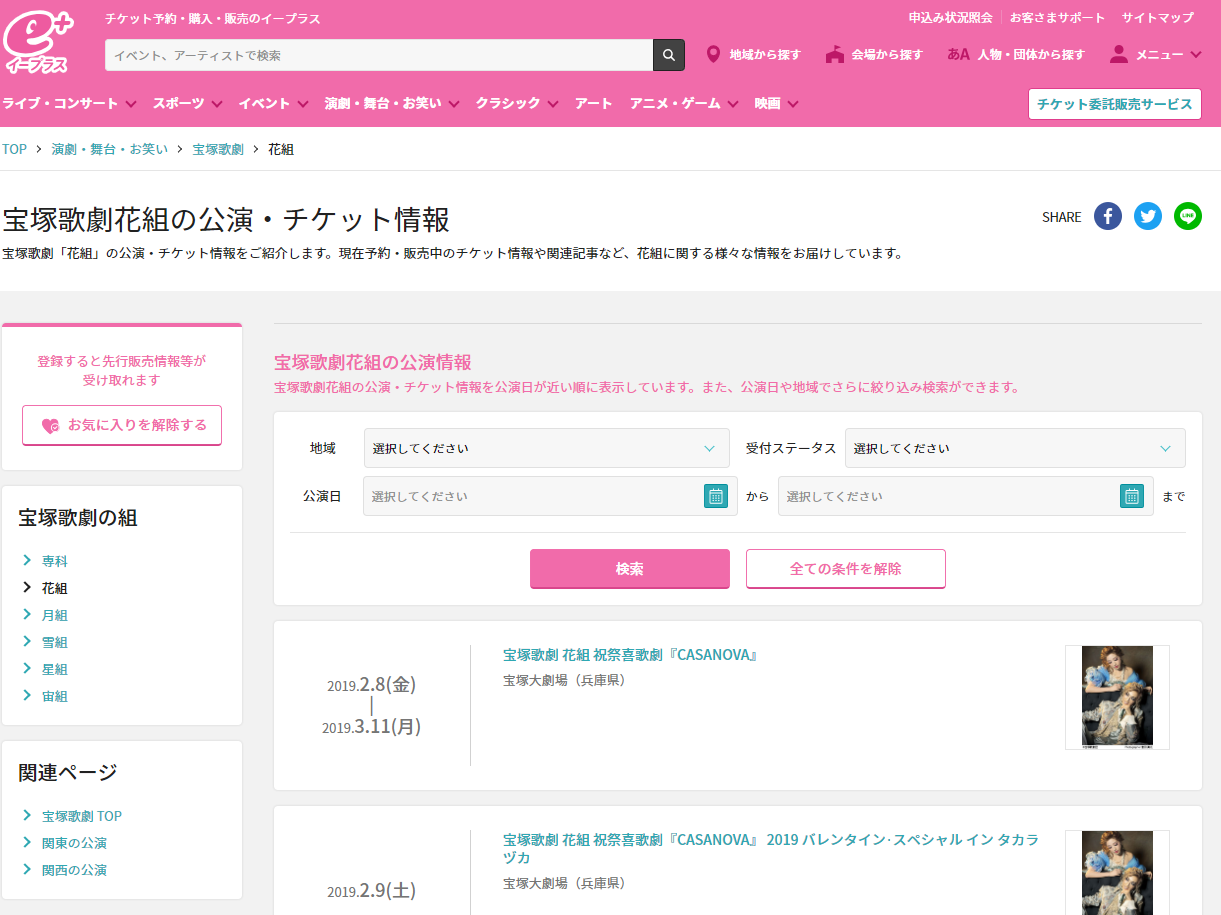This screenshot has height=915, width=1221.
Task: Select 雪組 in the troupe list
Action: 55,642
